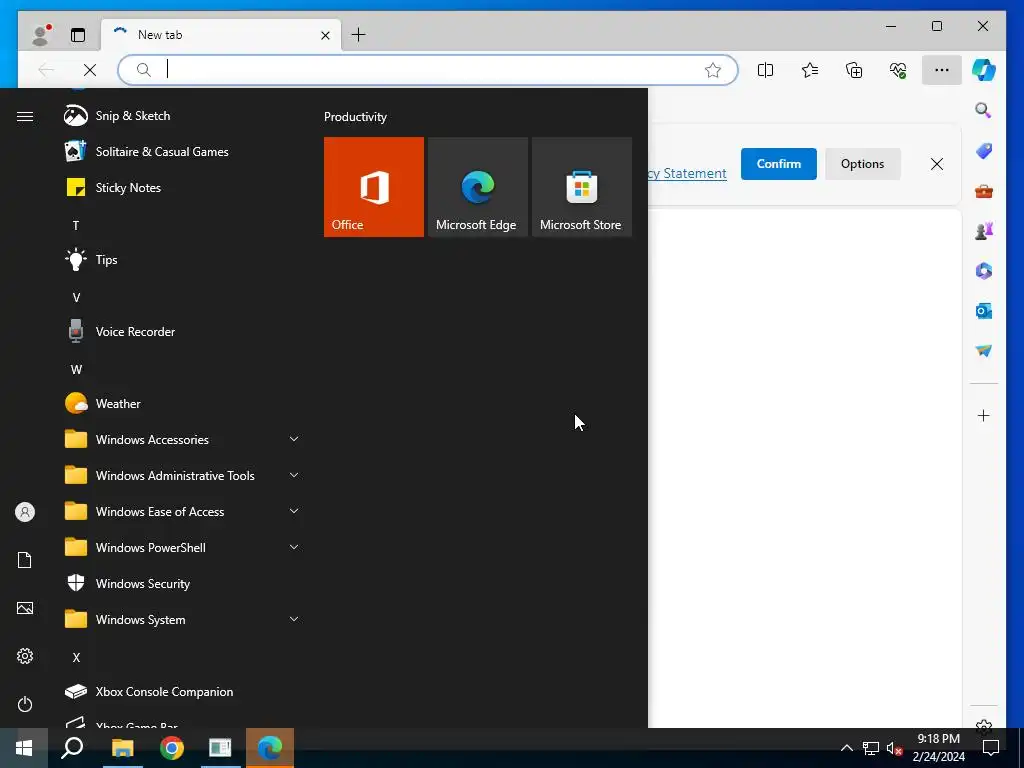Open Browser essentials heart icon
This screenshot has width=1024, height=768.
pyautogui.click(x=898, y=70)
